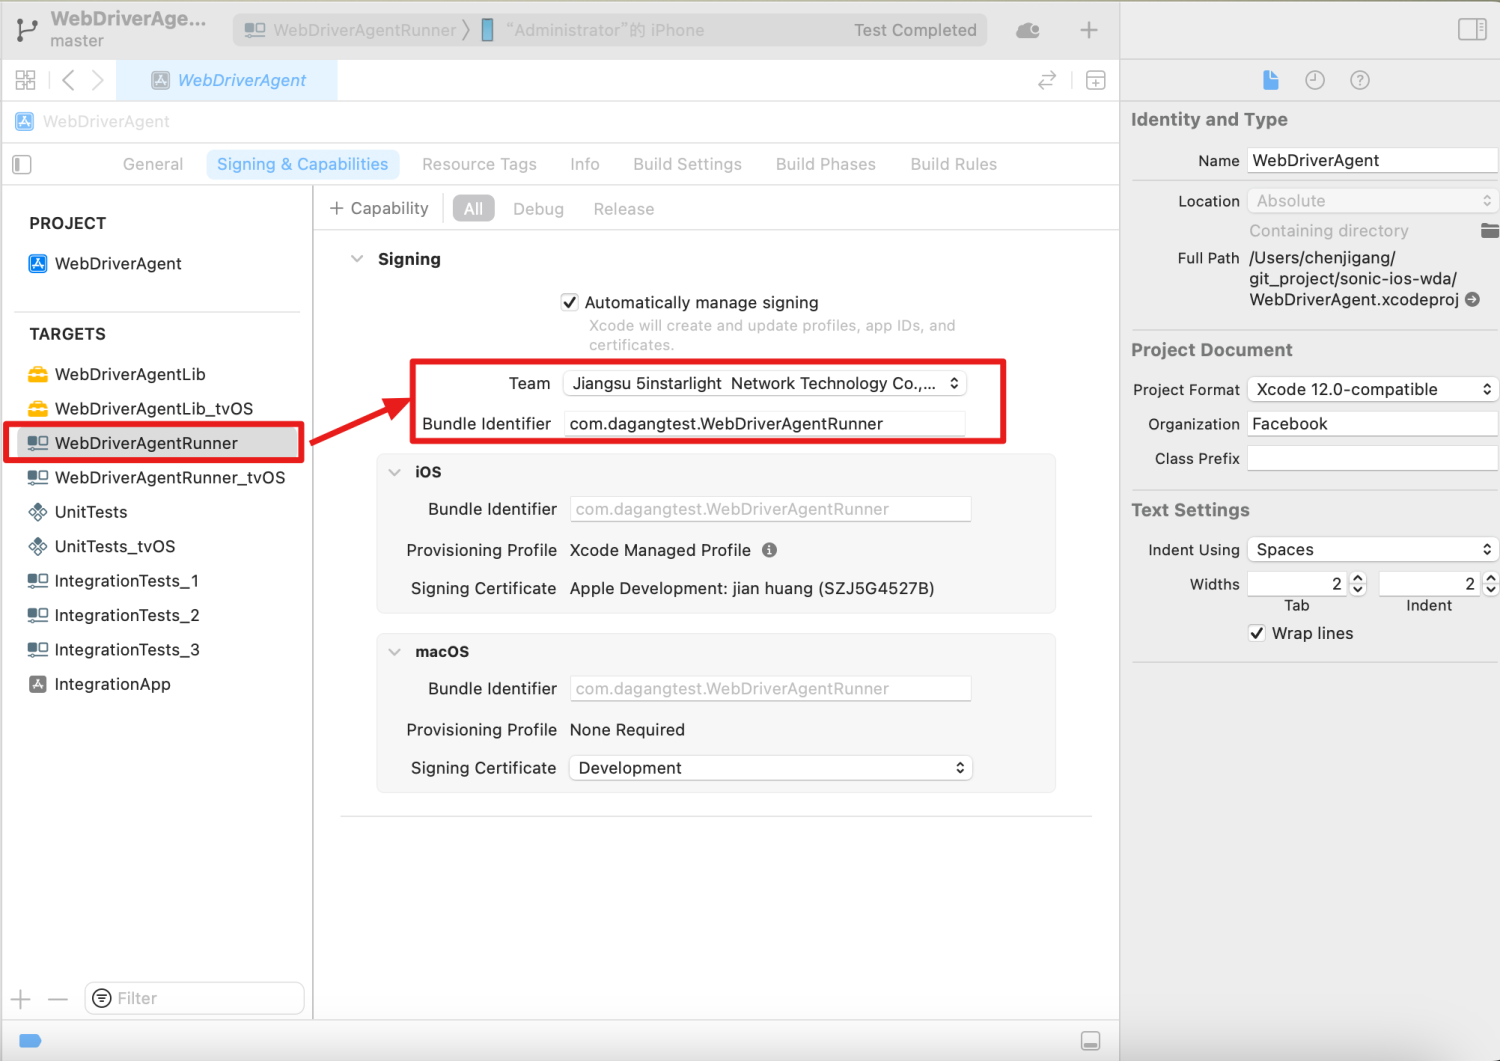The image size is (1500, 1061).
Task: Toggle the Wrap lines checkbox
Action: (1257, 633)
